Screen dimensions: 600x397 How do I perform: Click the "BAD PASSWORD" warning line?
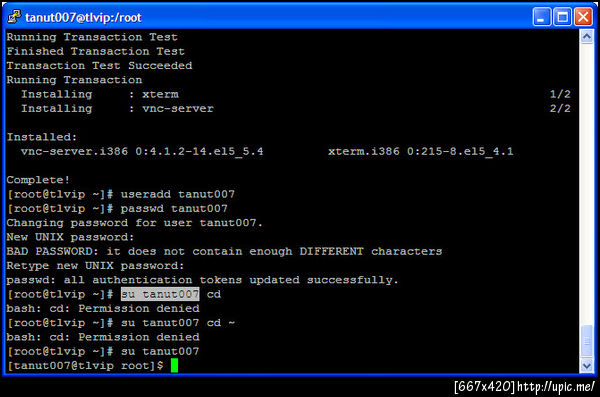(x=224, y=252)
